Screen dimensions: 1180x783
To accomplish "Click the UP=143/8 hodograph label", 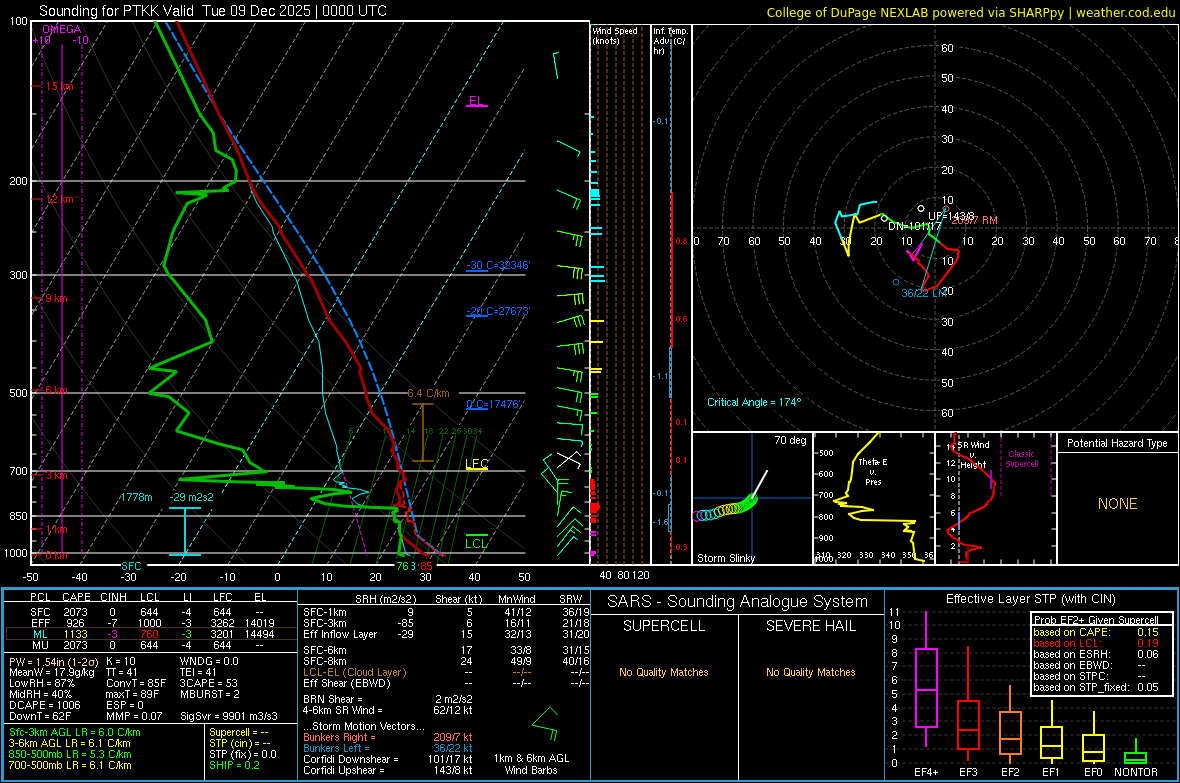I will 951,216.
